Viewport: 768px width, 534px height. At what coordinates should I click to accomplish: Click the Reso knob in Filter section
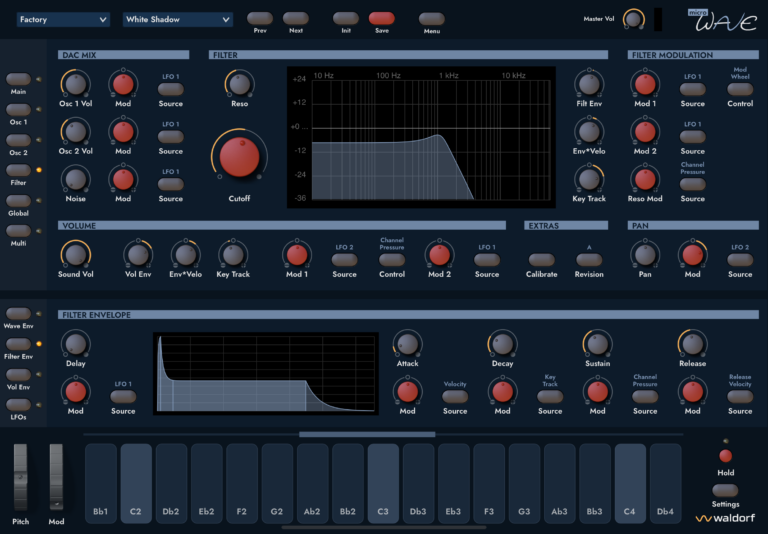238,84
